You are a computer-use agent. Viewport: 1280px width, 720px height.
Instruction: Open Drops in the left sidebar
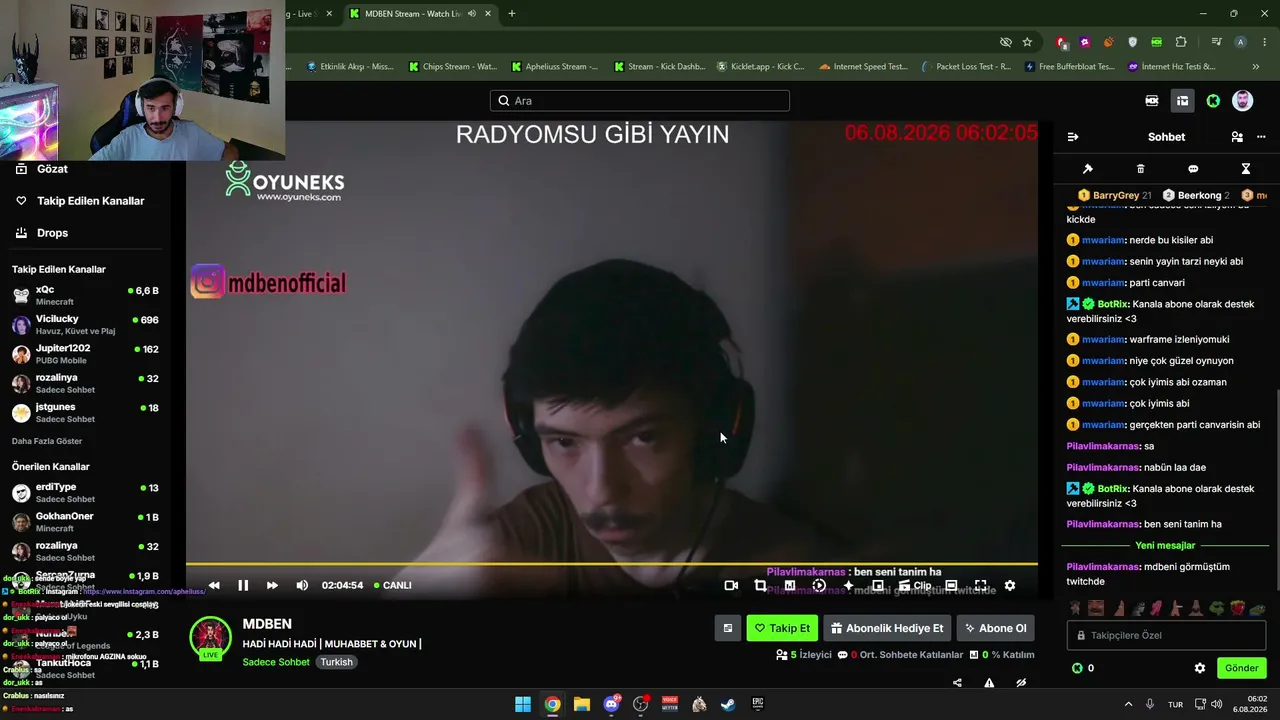pyautogui.click(x=52, y=233)
